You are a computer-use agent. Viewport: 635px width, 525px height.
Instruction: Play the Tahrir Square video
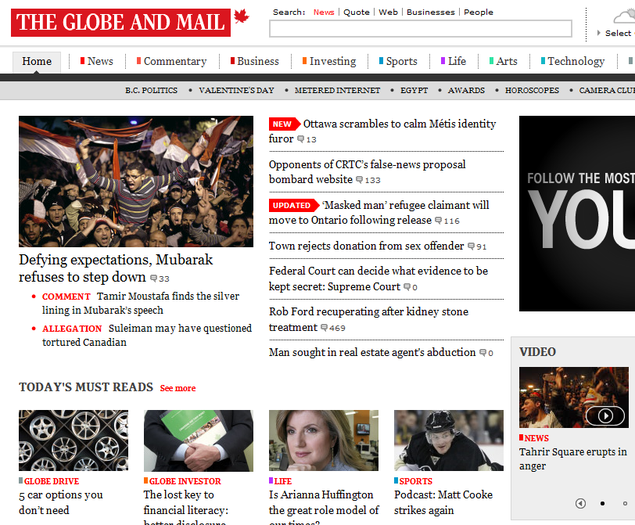[x=605, y=416]
